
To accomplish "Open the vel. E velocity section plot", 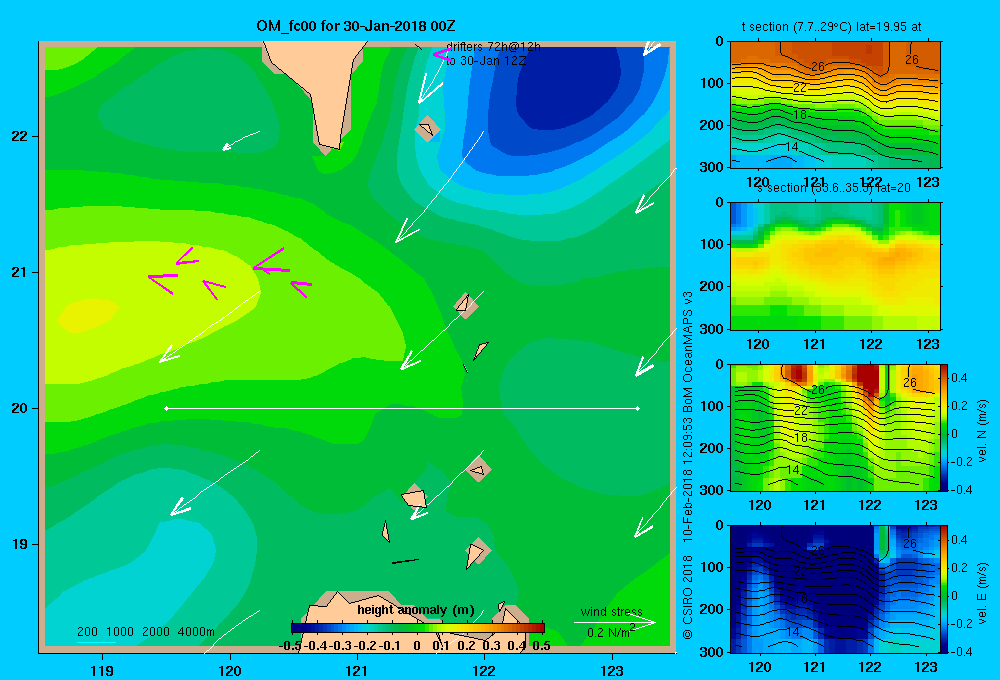I will click(x=835, y=589).
